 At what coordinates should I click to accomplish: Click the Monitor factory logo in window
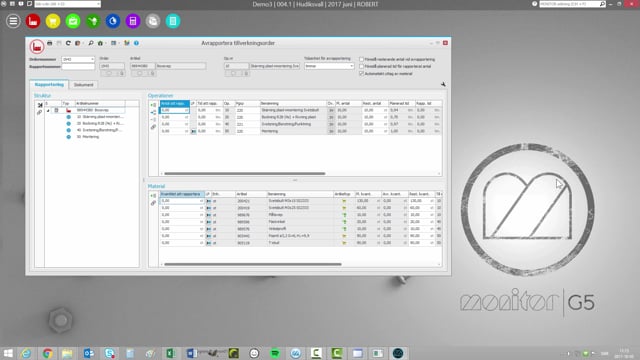click(x=37, y=47)
